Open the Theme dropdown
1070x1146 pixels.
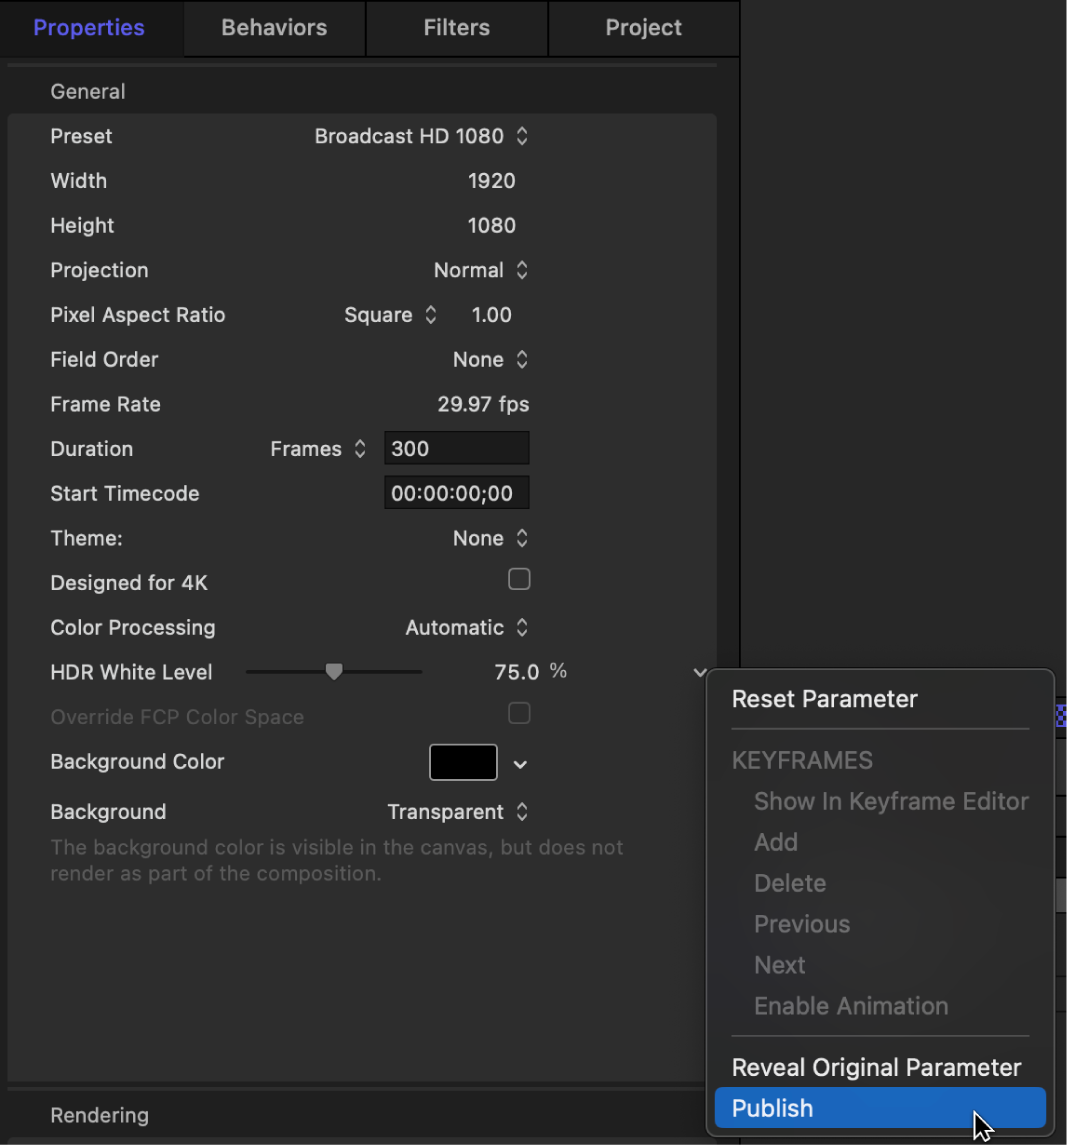click(490, 538)
